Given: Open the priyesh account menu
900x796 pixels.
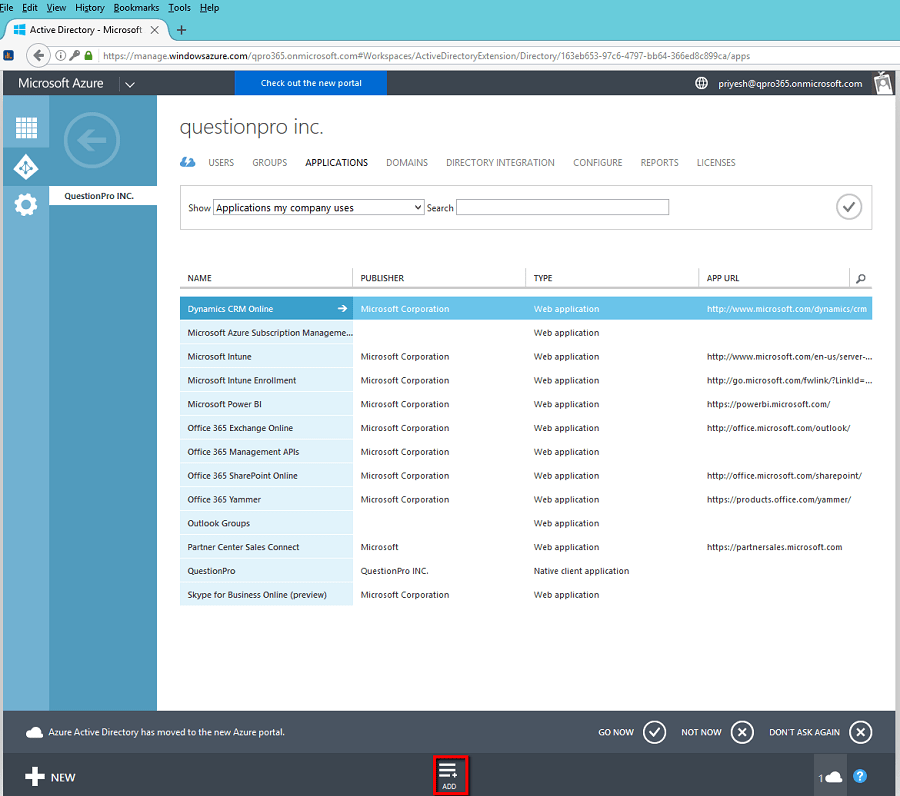Looking at the screenshot, I should tap(790, 84).
